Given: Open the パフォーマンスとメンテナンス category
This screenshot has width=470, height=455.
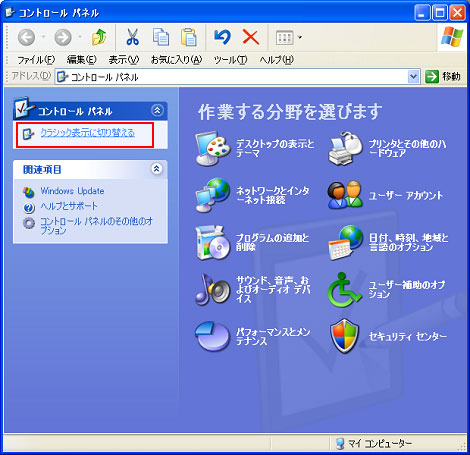Looking at the screenshot, I should coord(273,336).
